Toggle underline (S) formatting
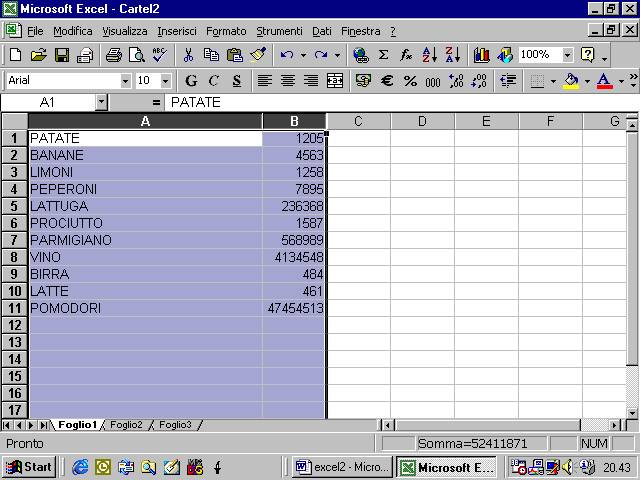Screen dimensions: 640x480 236,81
